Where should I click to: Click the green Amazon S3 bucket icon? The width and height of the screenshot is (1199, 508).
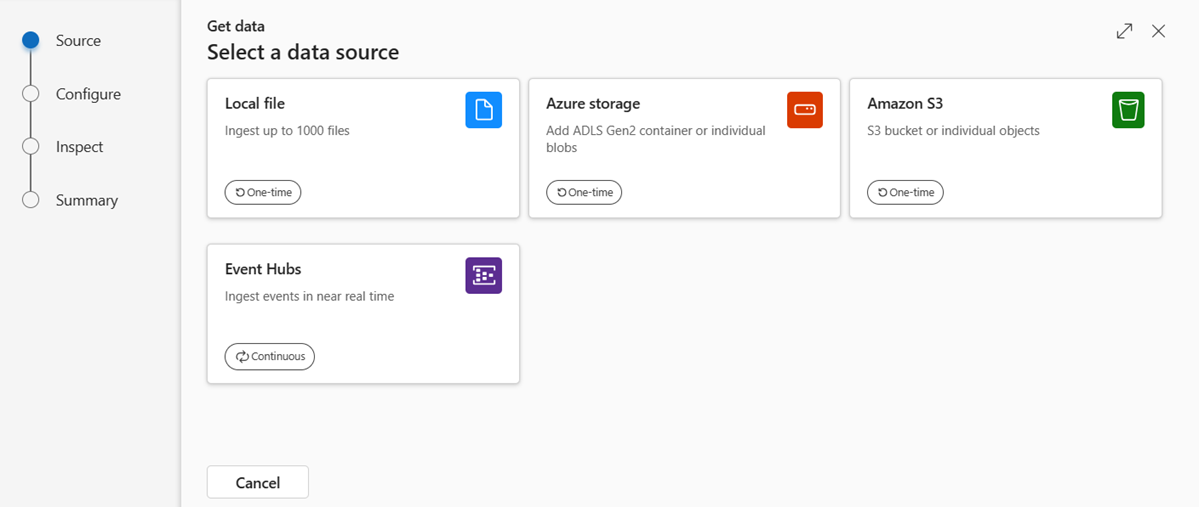click(1128, 110)
